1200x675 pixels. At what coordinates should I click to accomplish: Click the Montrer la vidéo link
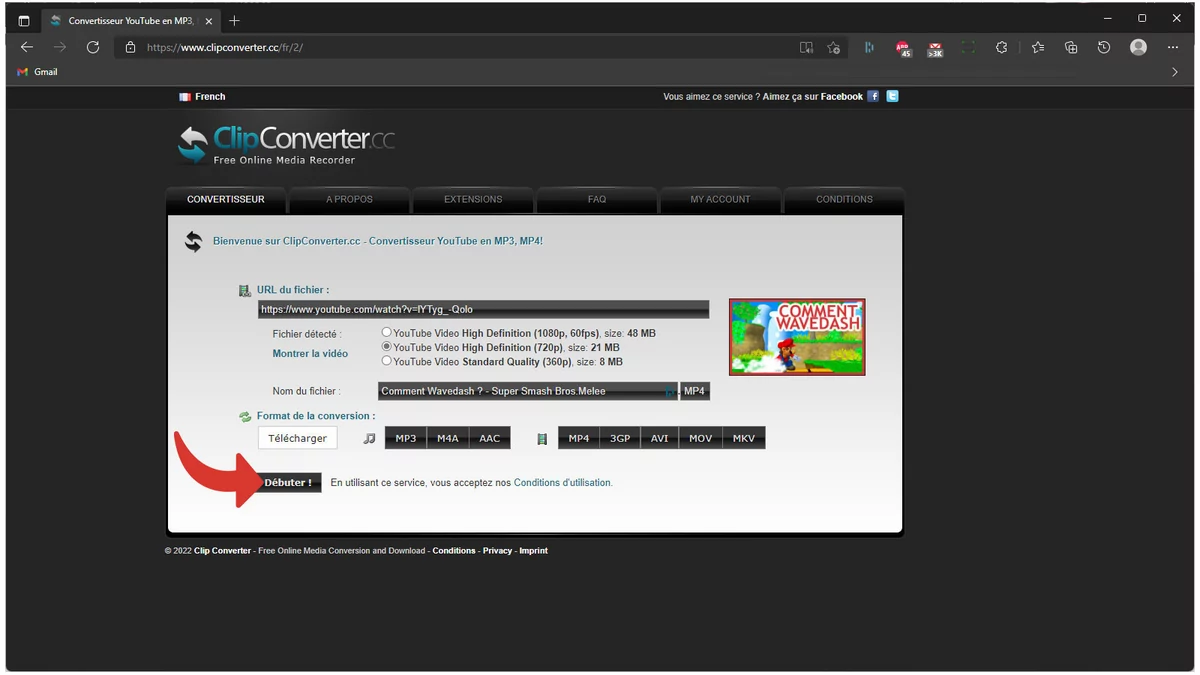pyautogui.click(x=310, y=353)
